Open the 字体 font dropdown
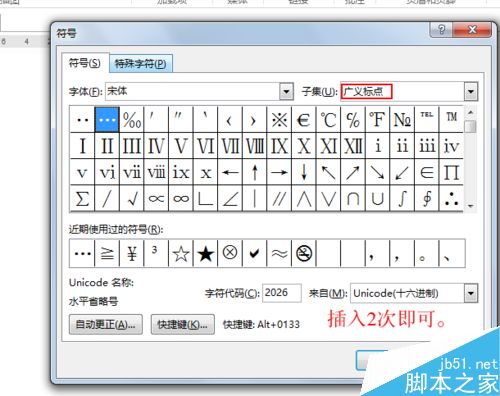The width and height of the screenshot is (500, 396). tap(286, 91)
